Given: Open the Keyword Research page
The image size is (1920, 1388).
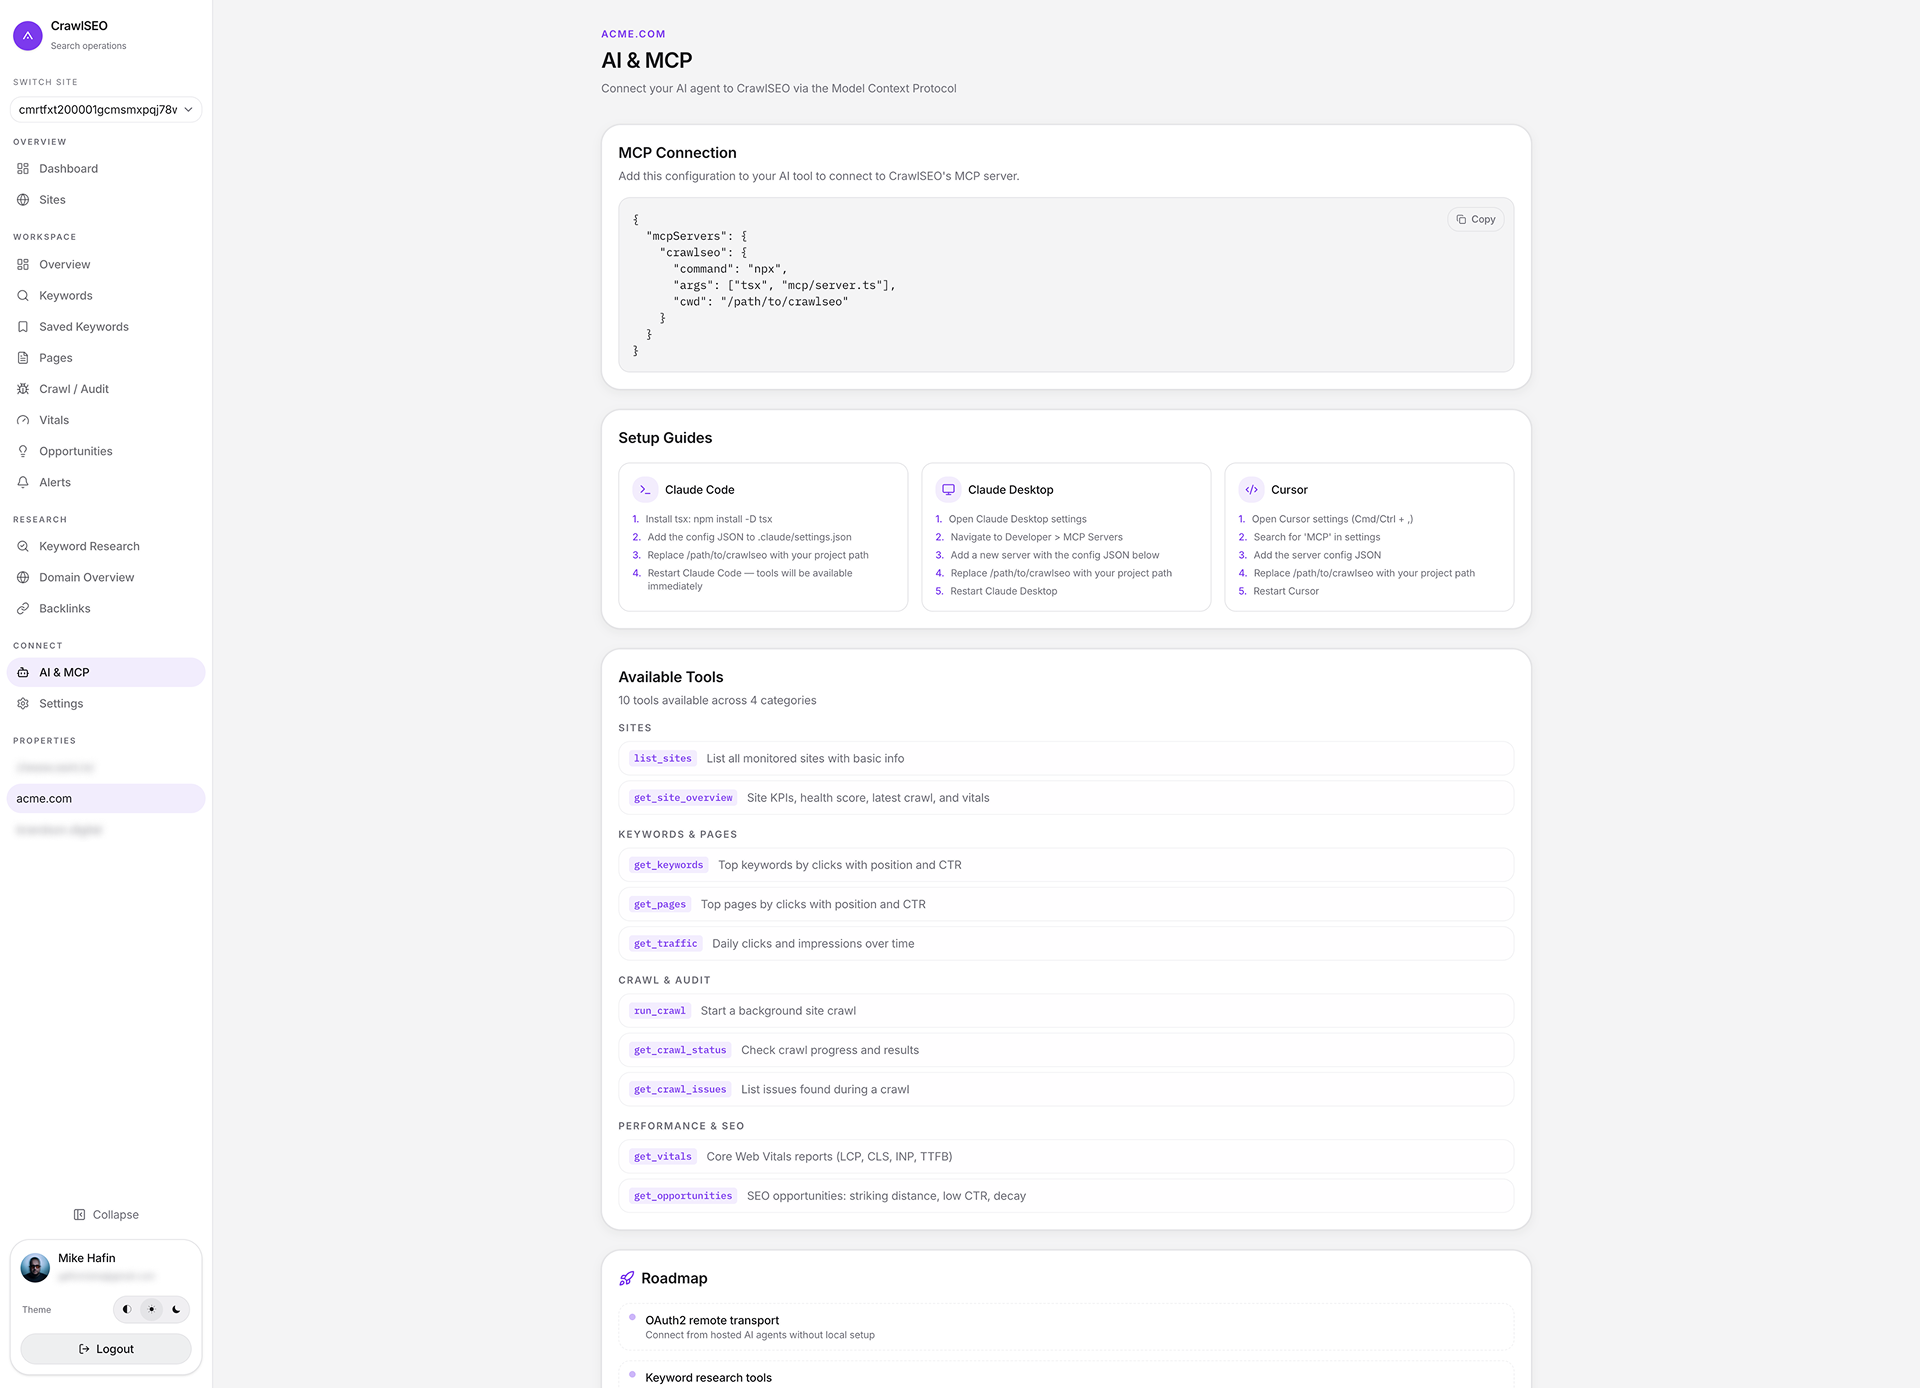Looking at the screenshot, I should [106, 546].
